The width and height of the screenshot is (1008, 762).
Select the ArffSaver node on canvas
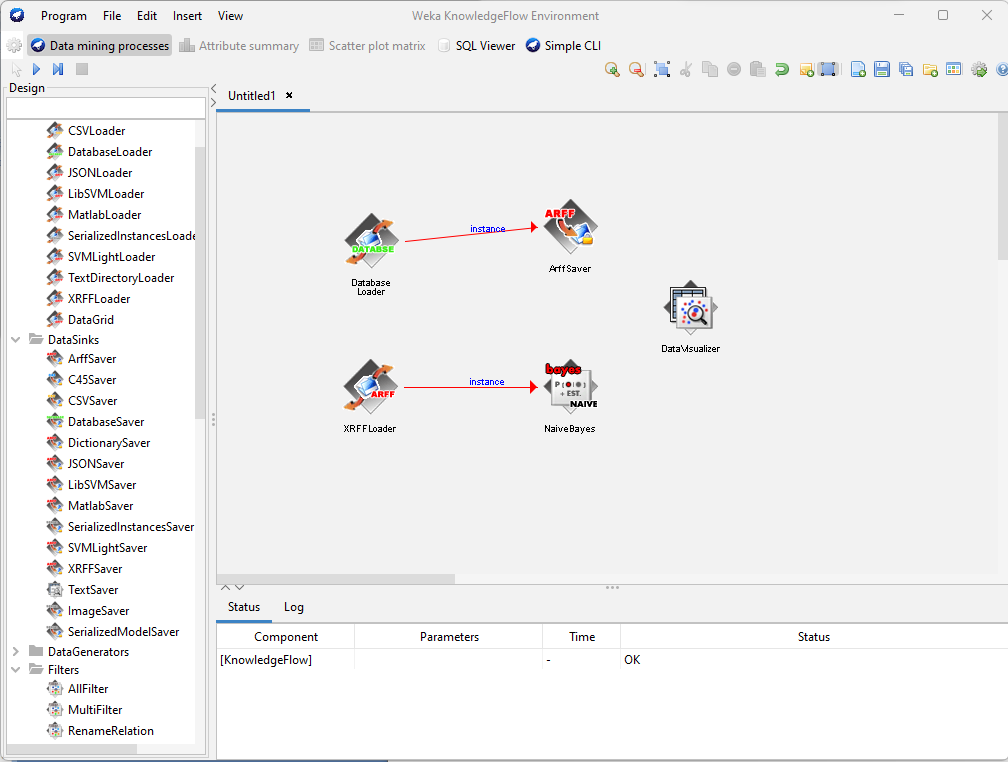pyautogui.click(x=570, y=226)
